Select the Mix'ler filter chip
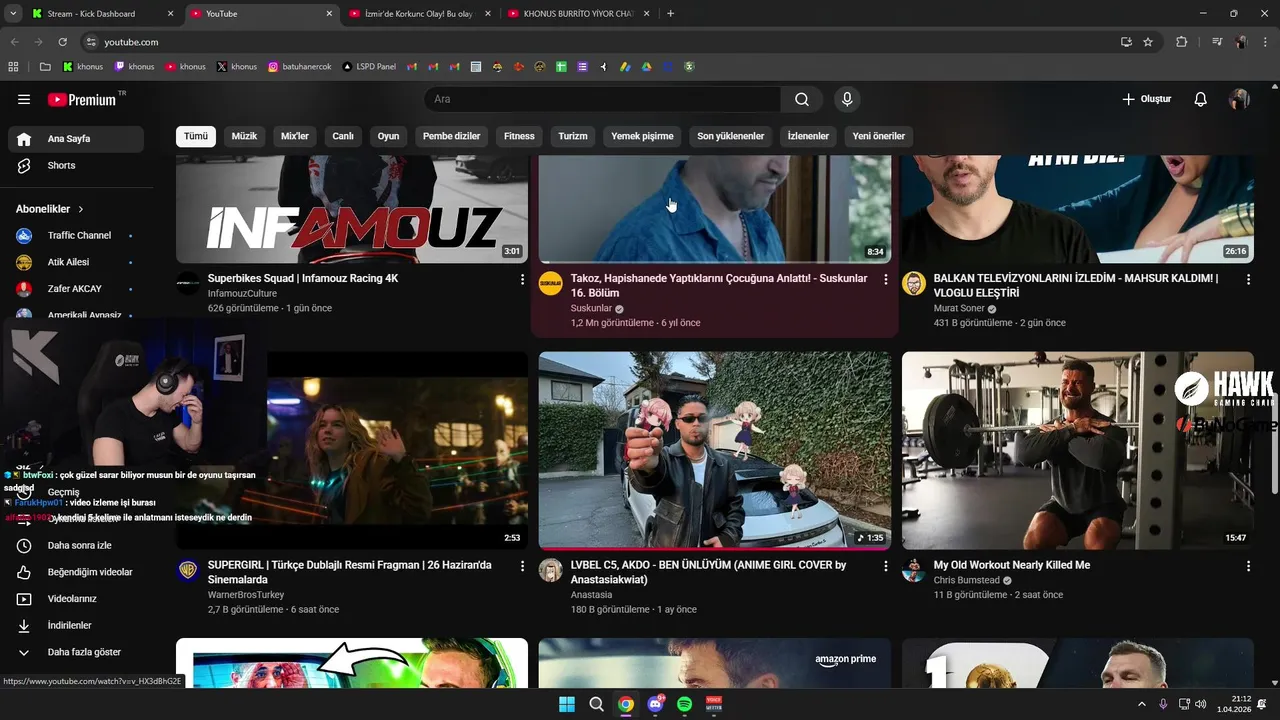Screen dimensions: 1280x720 [x=295, y=136]
